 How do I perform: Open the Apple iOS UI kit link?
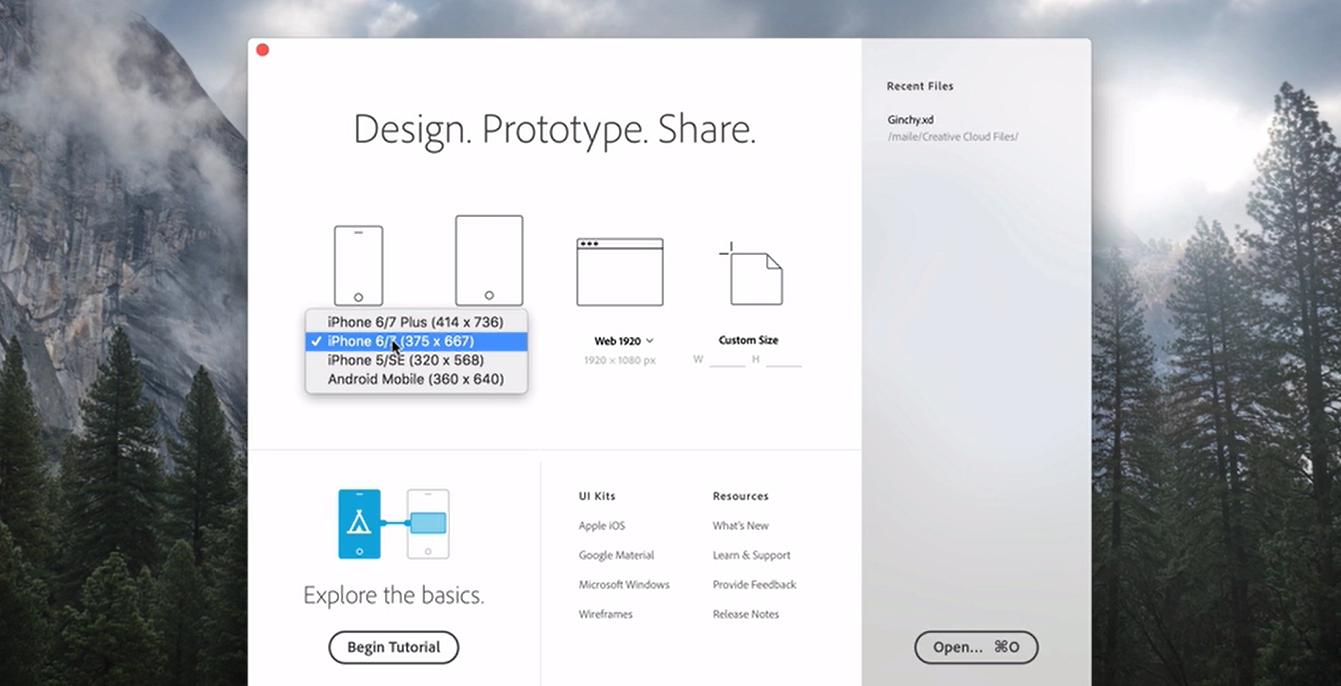[602, 526]
